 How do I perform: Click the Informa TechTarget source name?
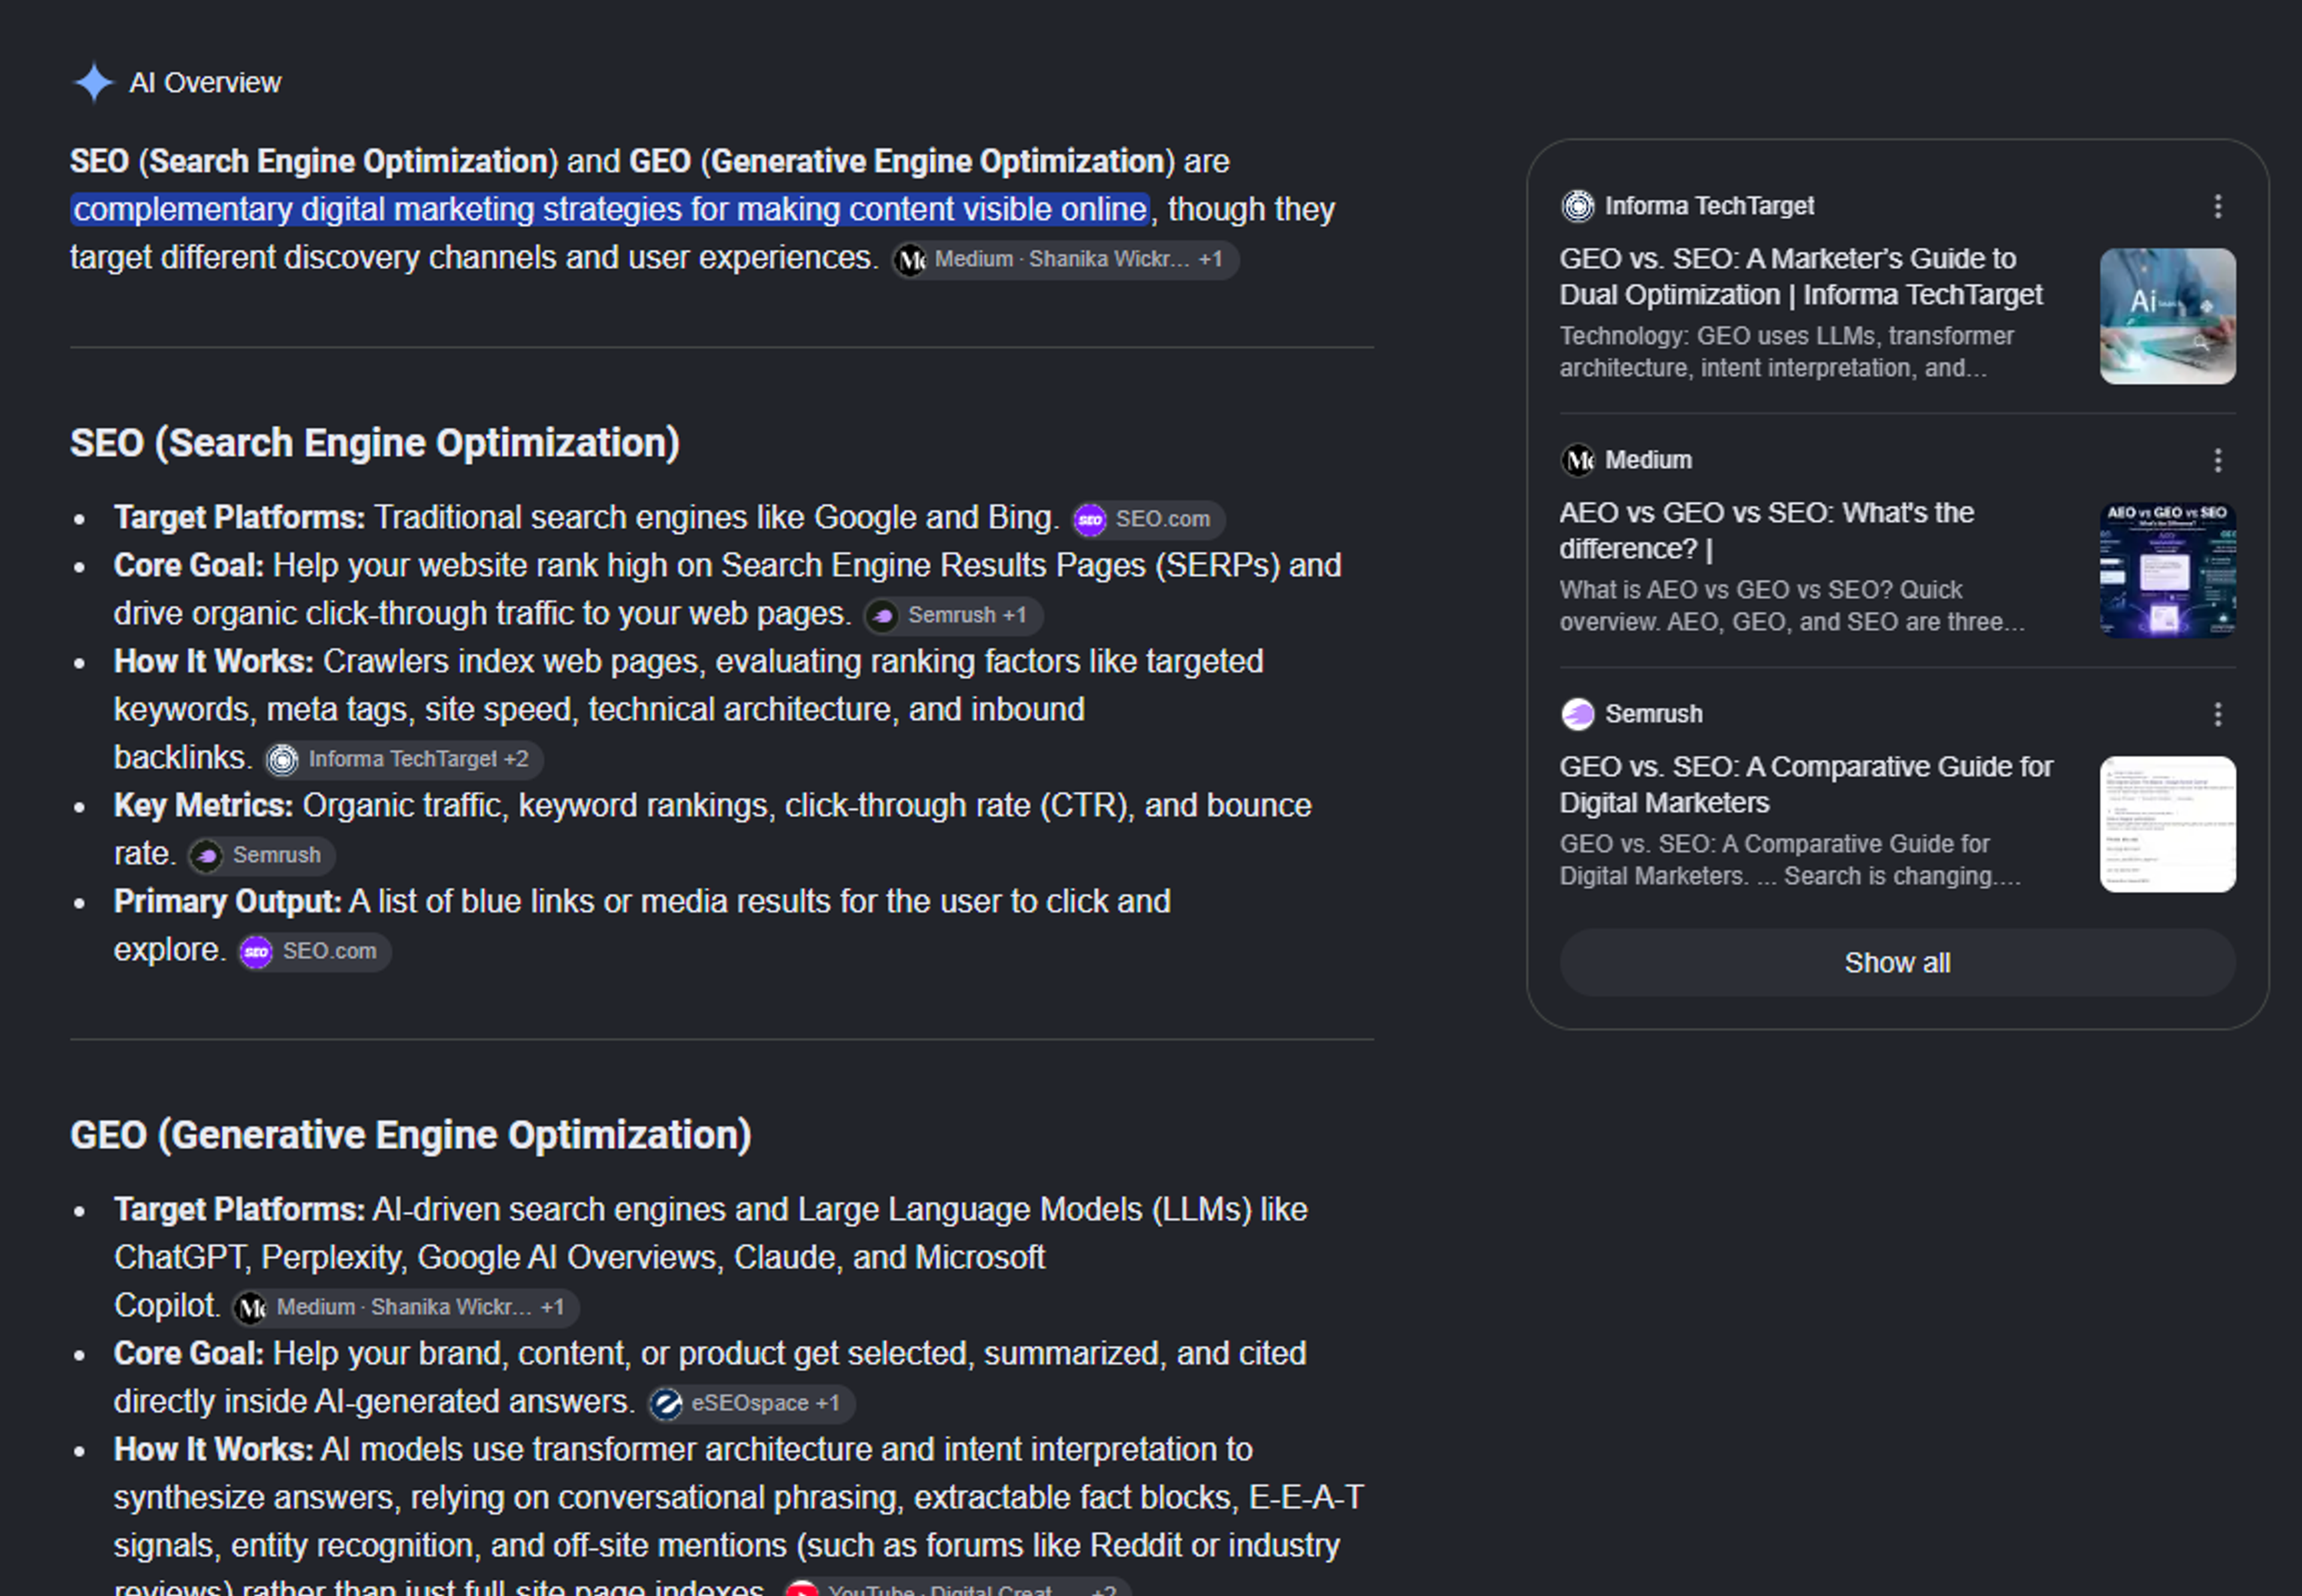coord(1709,207)
